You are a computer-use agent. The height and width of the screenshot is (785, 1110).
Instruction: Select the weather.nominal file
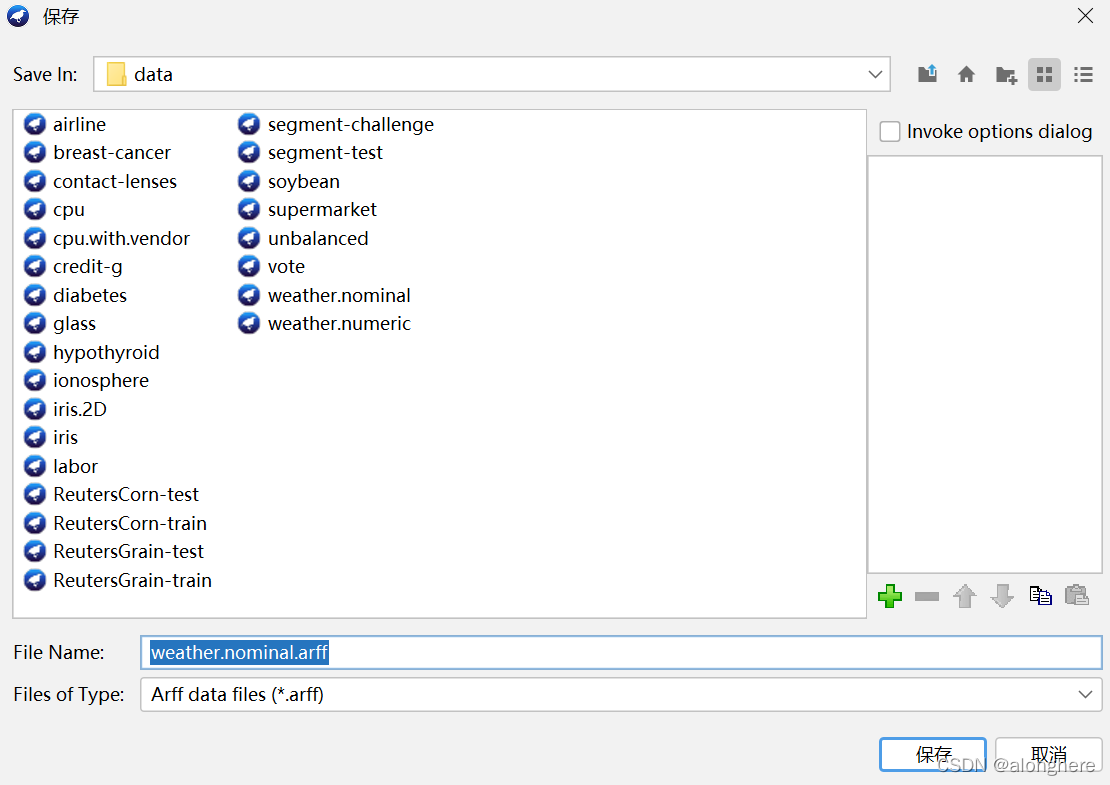tap(338, 296)
